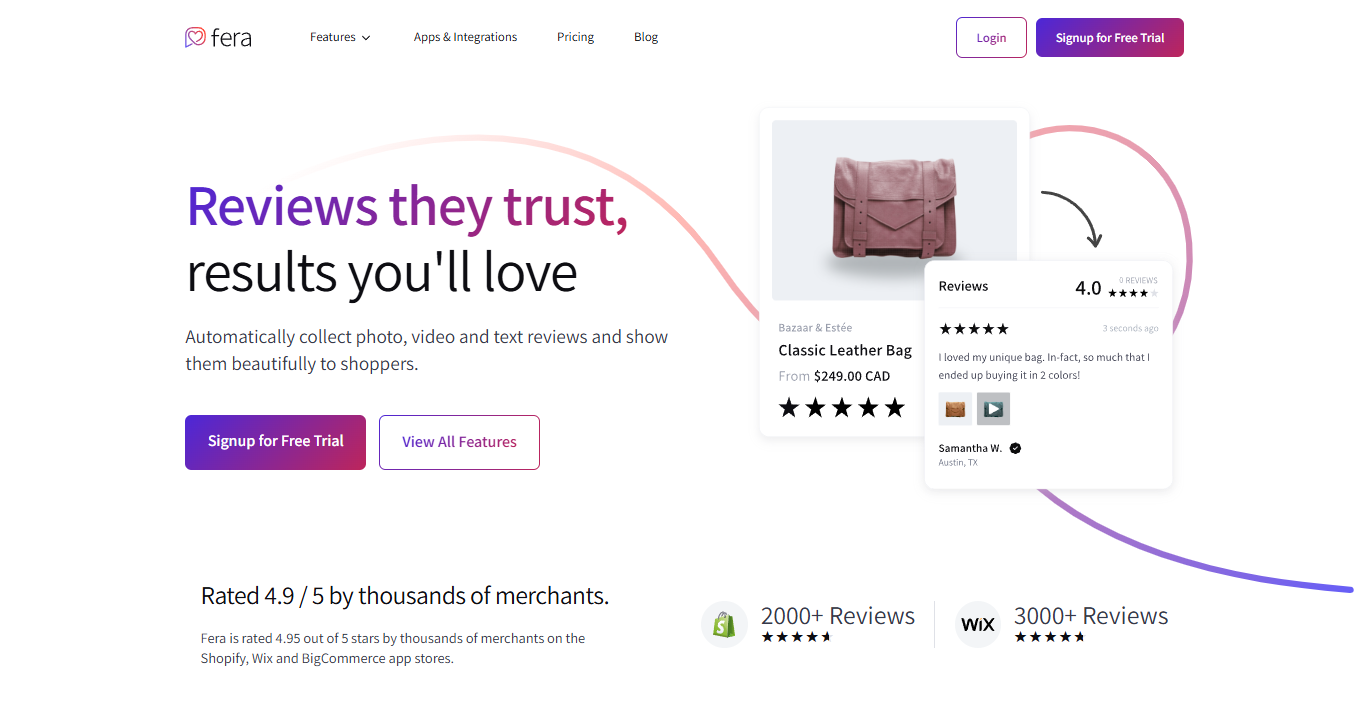The height and width of the screenshot is (719, 1361).
Task: Click the 4.0 star rating in Reviews card
Action: tap(1133, 293)
